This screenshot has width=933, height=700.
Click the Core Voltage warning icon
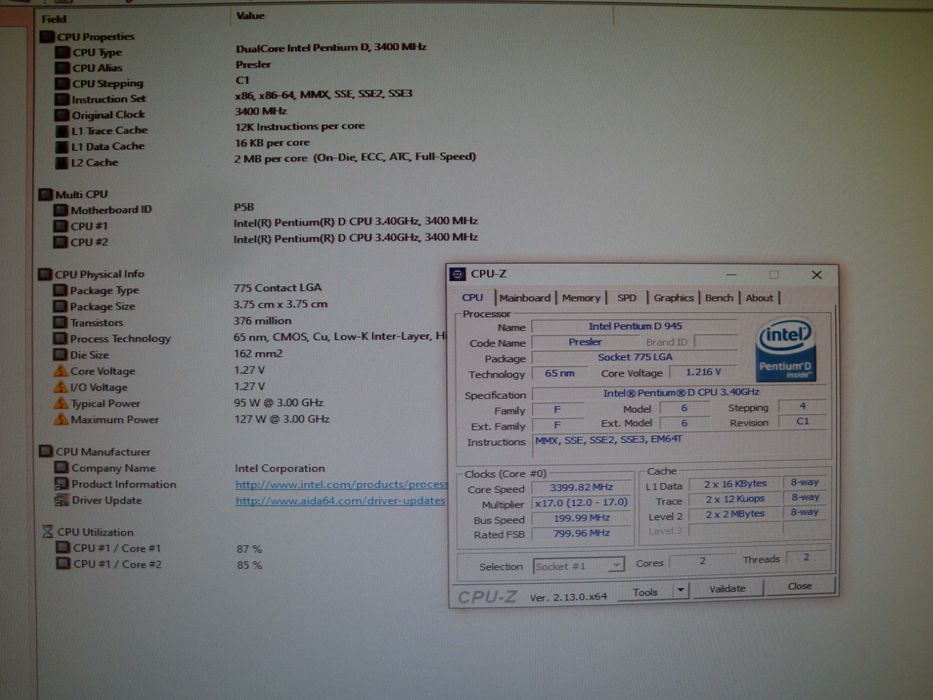[x=60, y=371]
